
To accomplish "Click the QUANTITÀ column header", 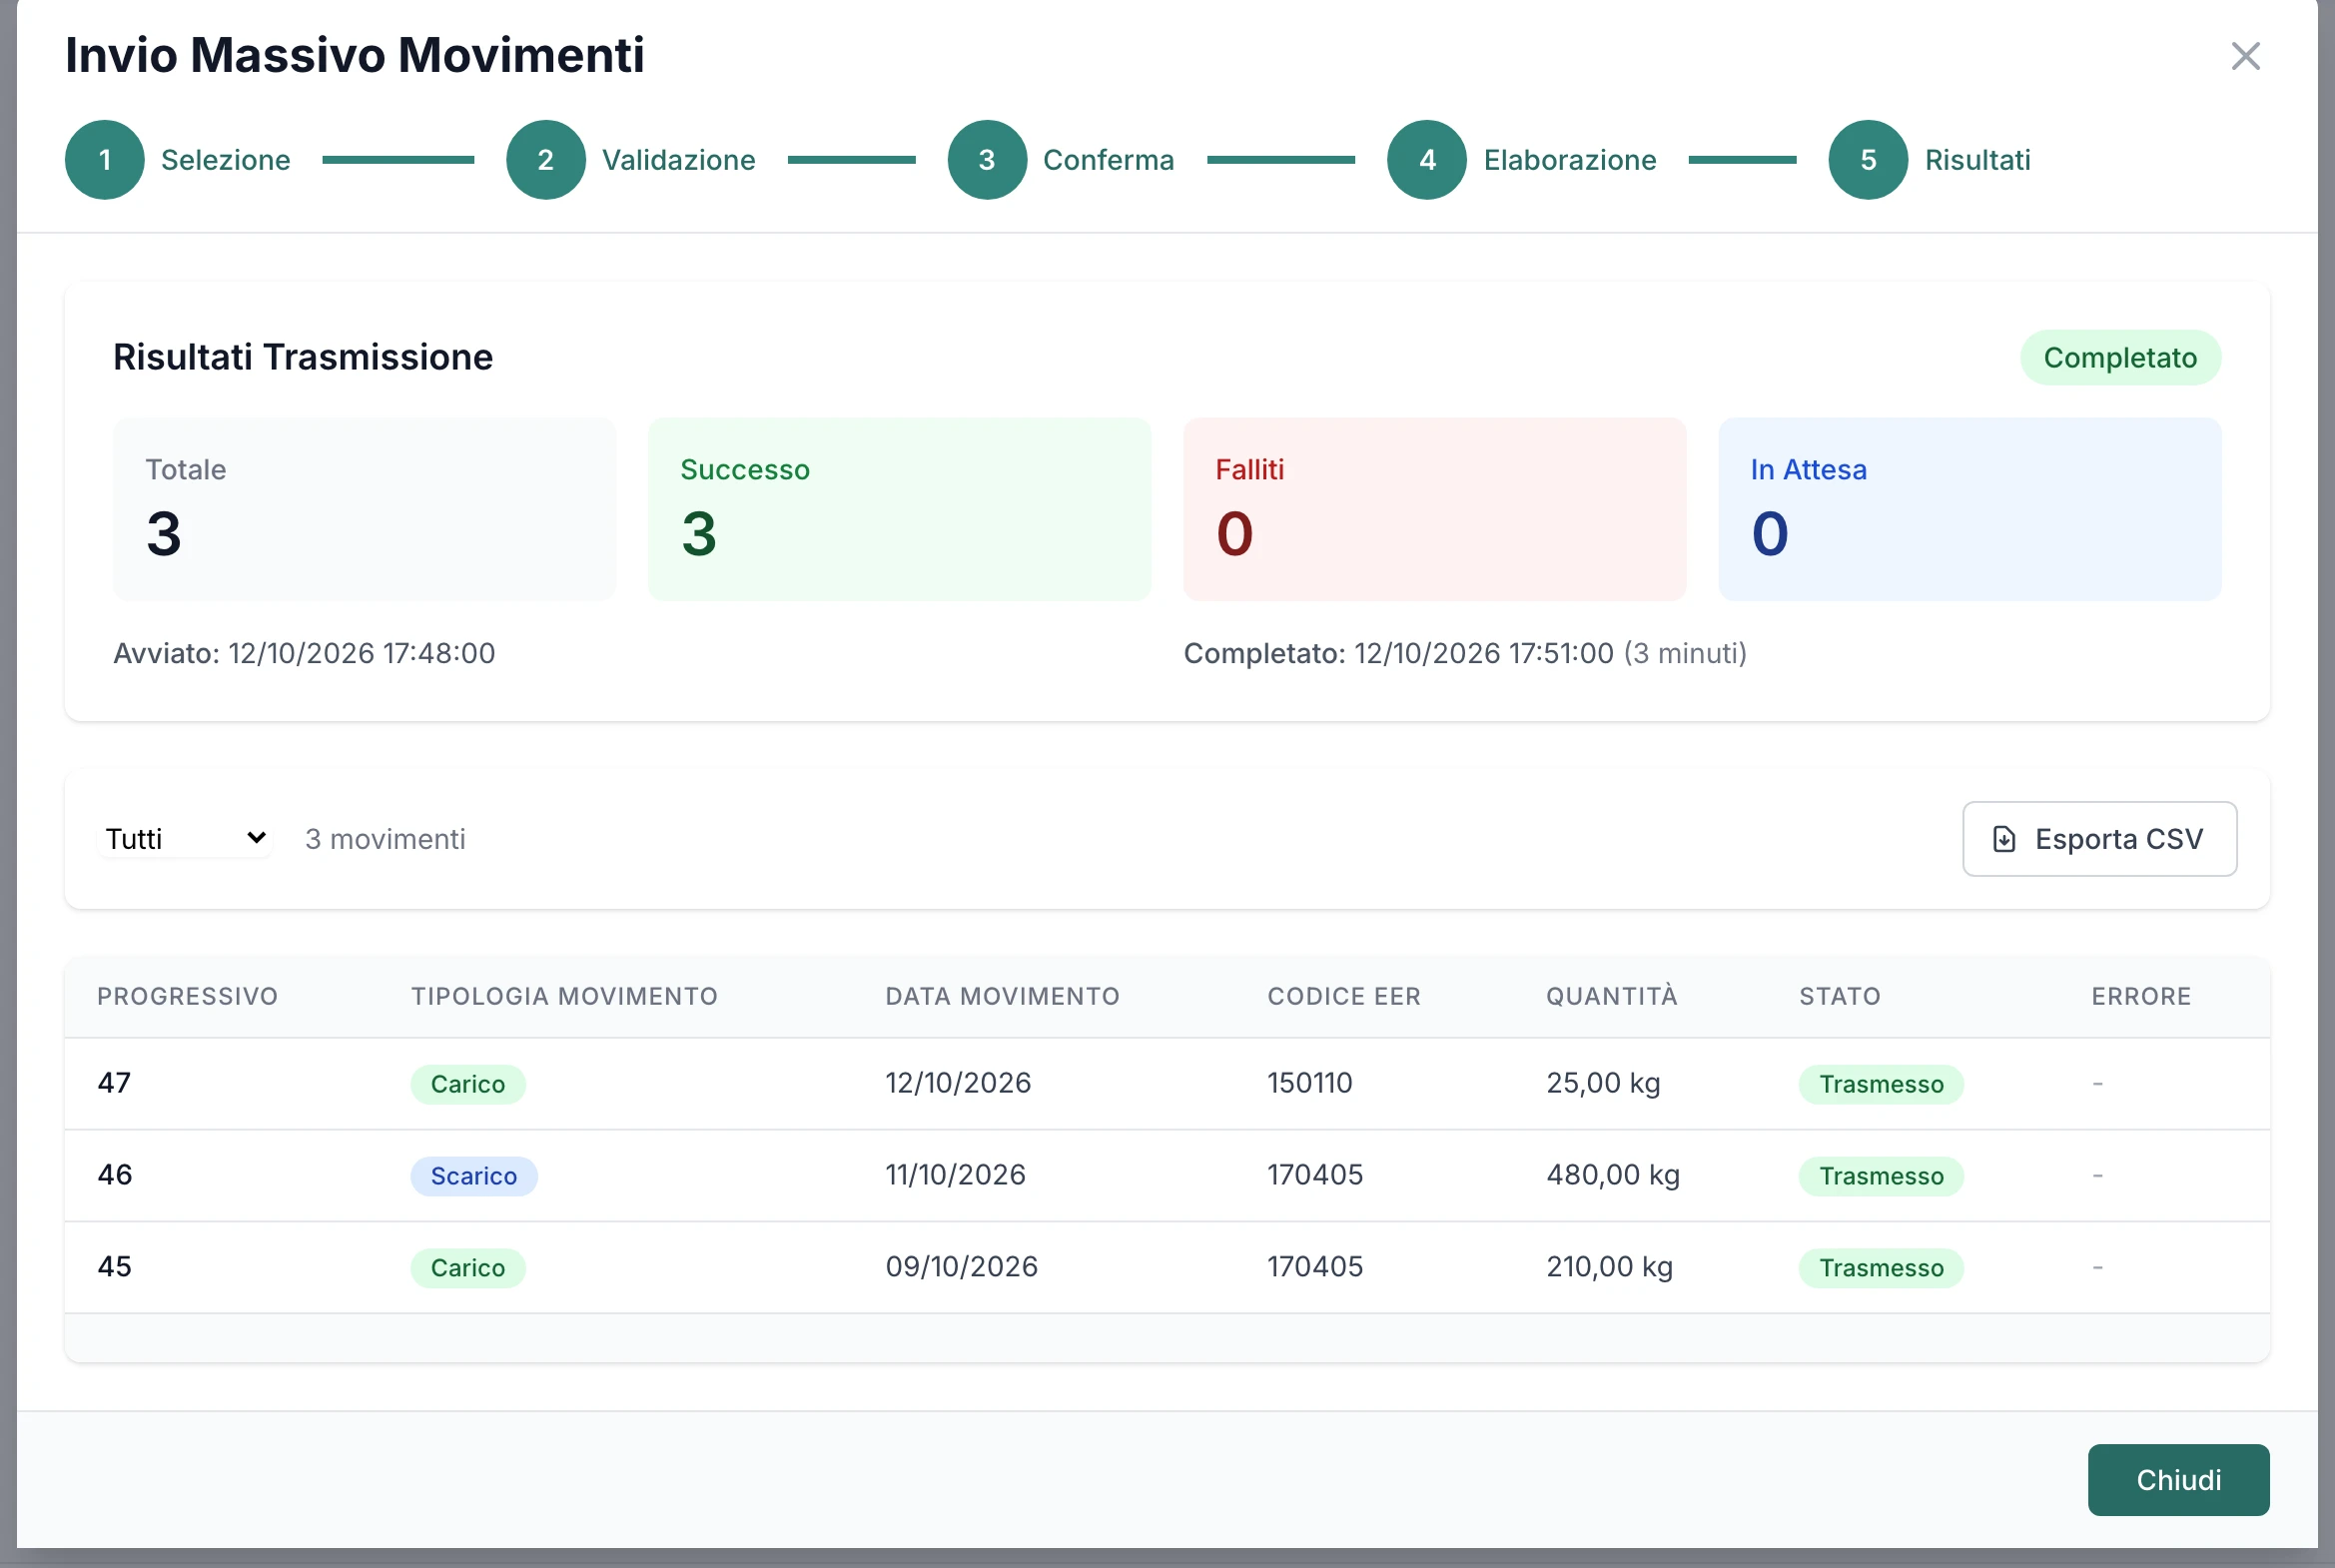I will 1612,996.
